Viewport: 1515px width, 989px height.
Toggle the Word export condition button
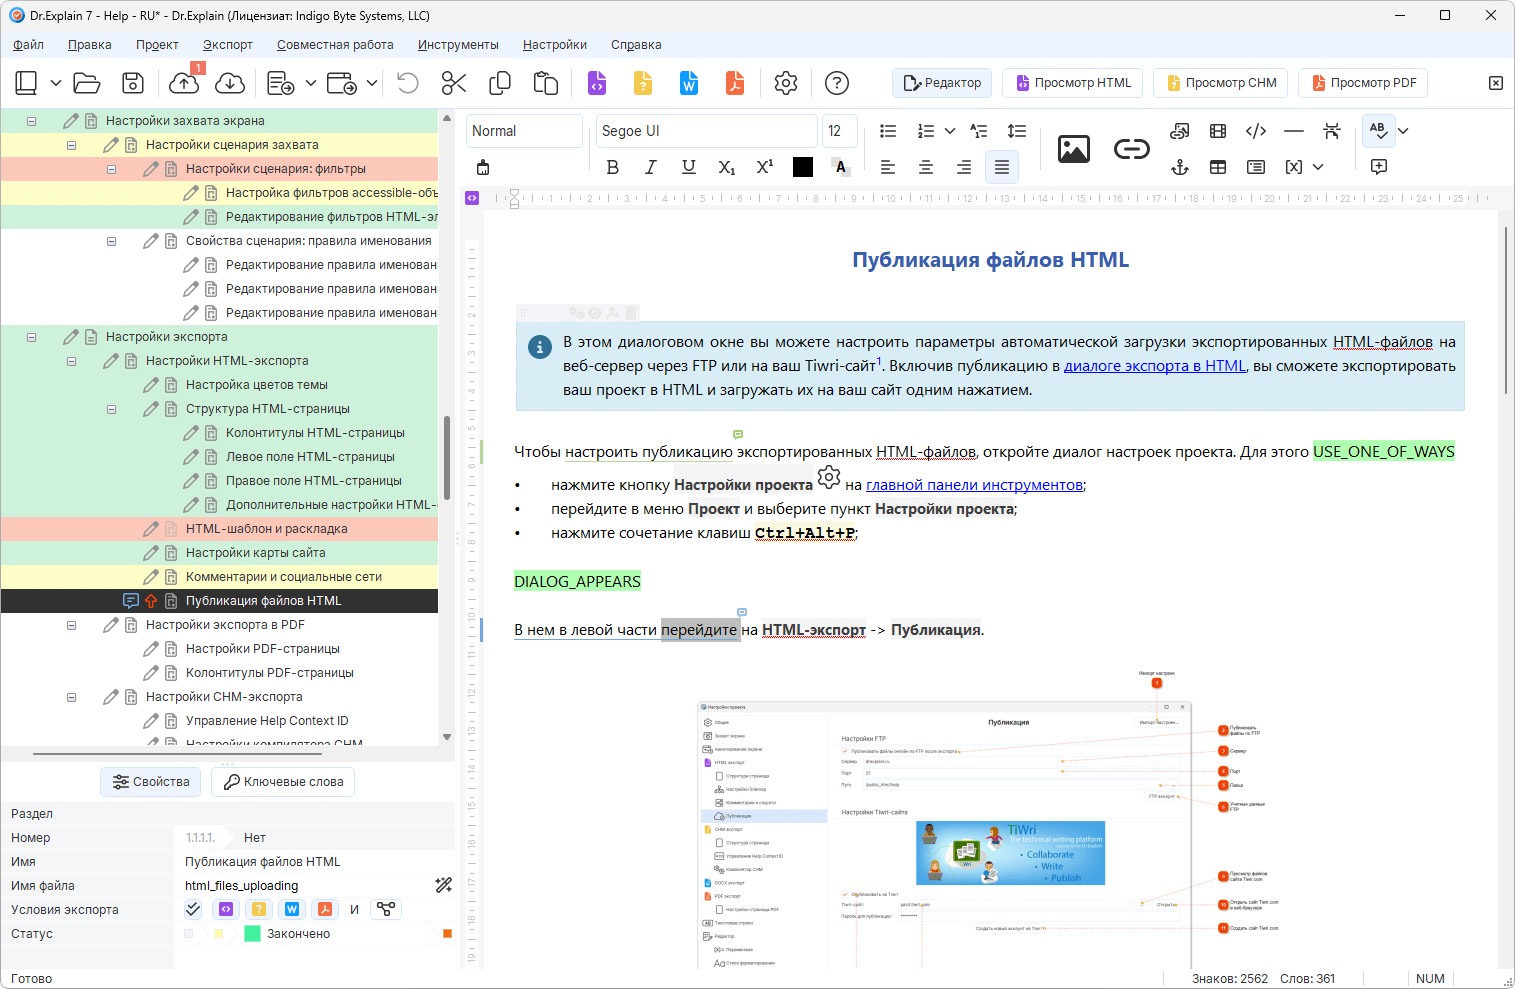[292, 909]
